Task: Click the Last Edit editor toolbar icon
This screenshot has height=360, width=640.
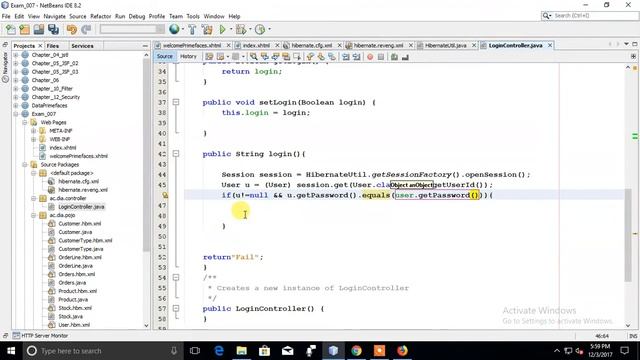Action: tap(209, 57)
